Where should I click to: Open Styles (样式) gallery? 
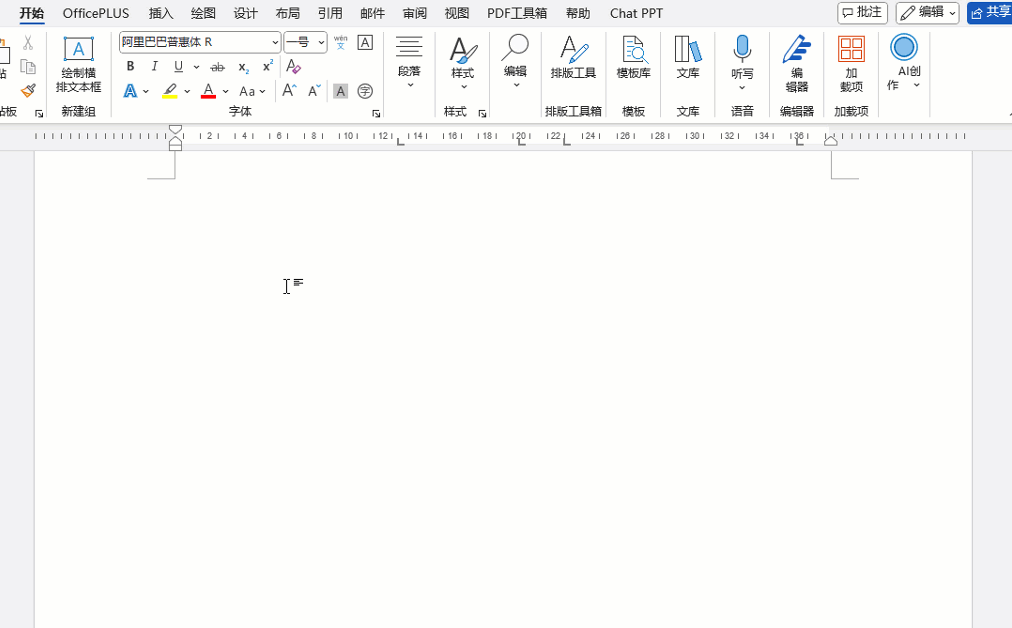(463, 62)
